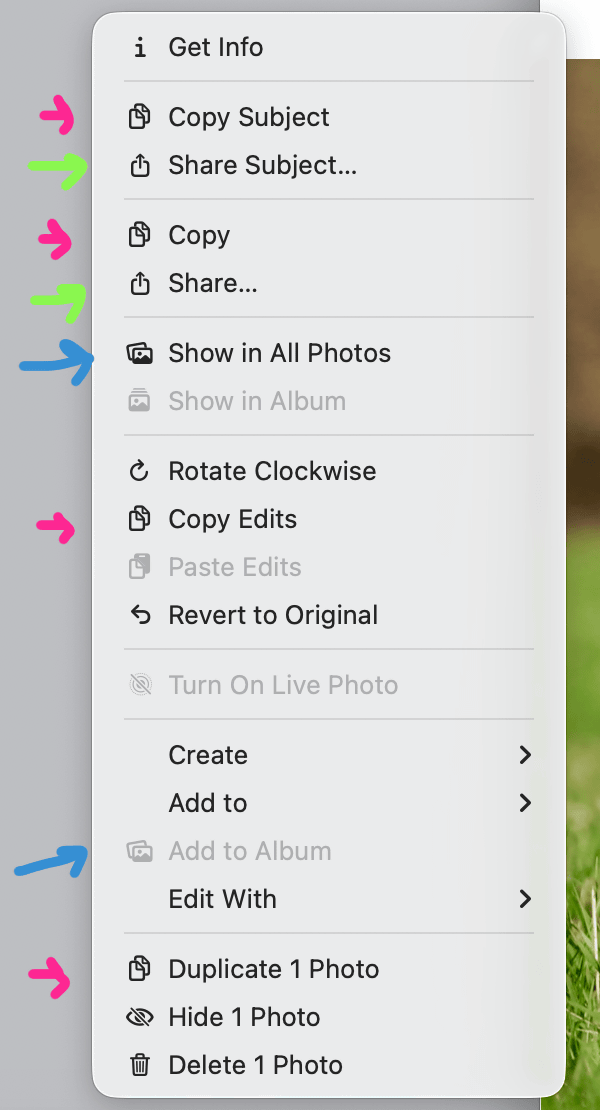600x1110 pixels.
Task: Click the Duplicate 1 Photo icon
Action: pyautogui.click(x=140, y=969)
